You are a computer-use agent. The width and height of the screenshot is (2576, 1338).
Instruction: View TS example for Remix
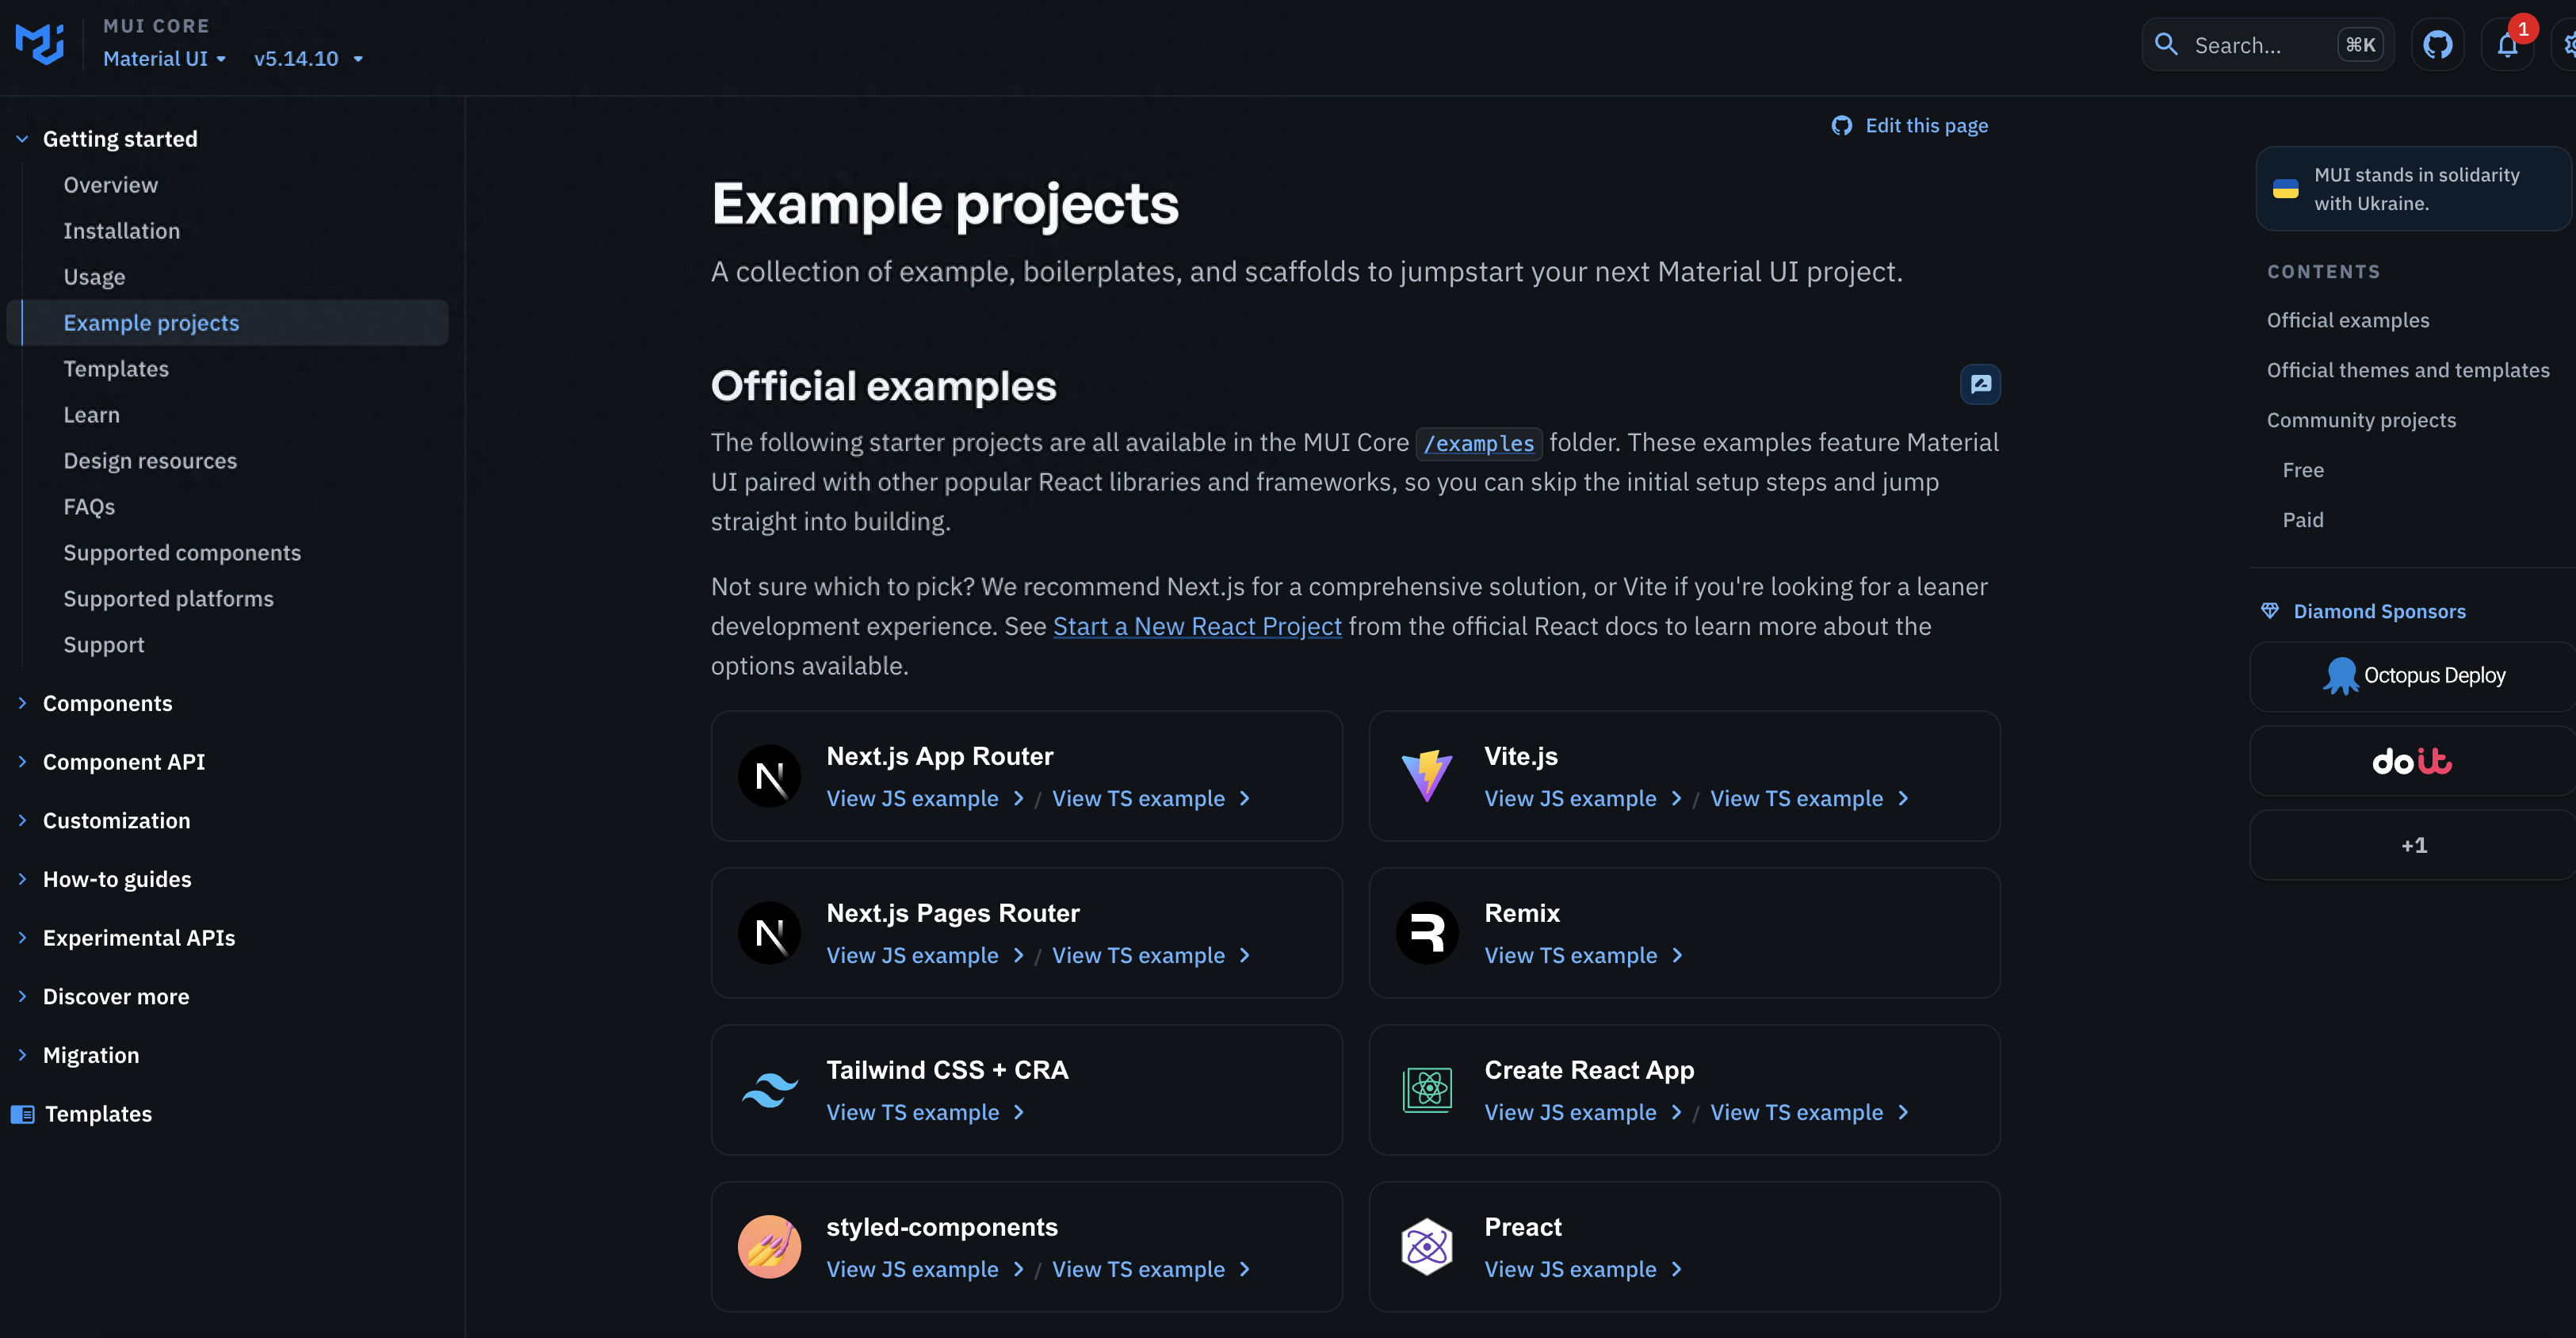[1583, 955]
